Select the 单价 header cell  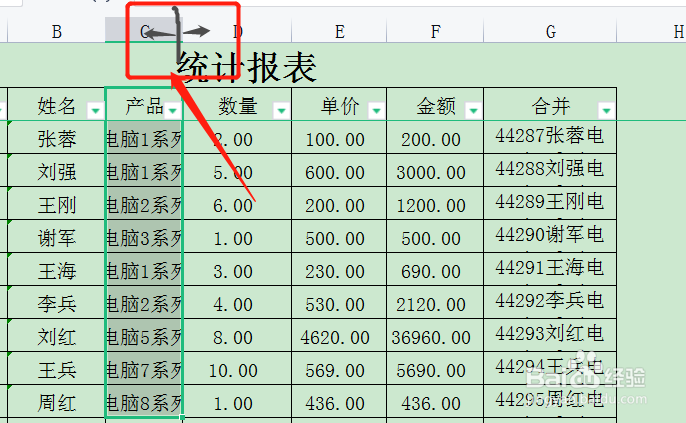click(x=339, y=104)
